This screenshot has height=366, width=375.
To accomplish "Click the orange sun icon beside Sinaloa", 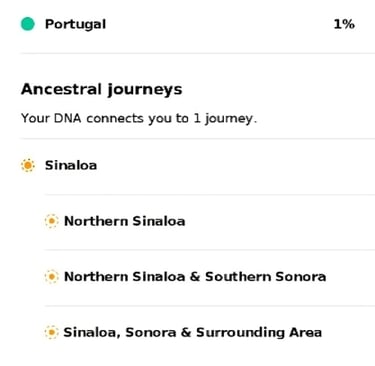I will pos(28,165).
